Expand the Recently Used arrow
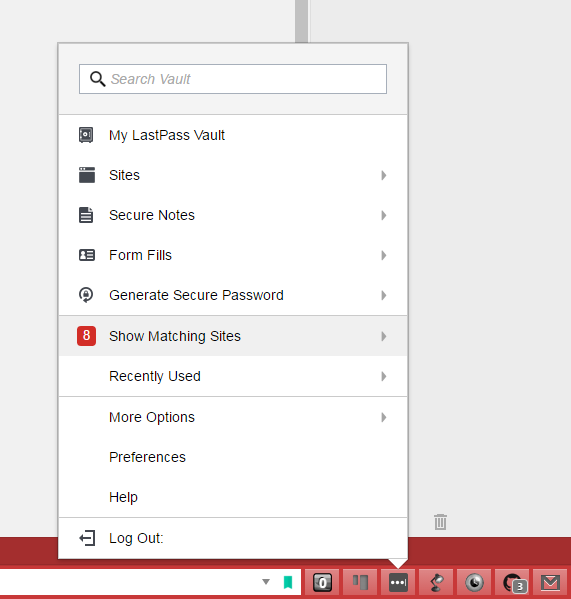Screen dimensions: 571x599 pyautogui.click(x=384, y=376)
